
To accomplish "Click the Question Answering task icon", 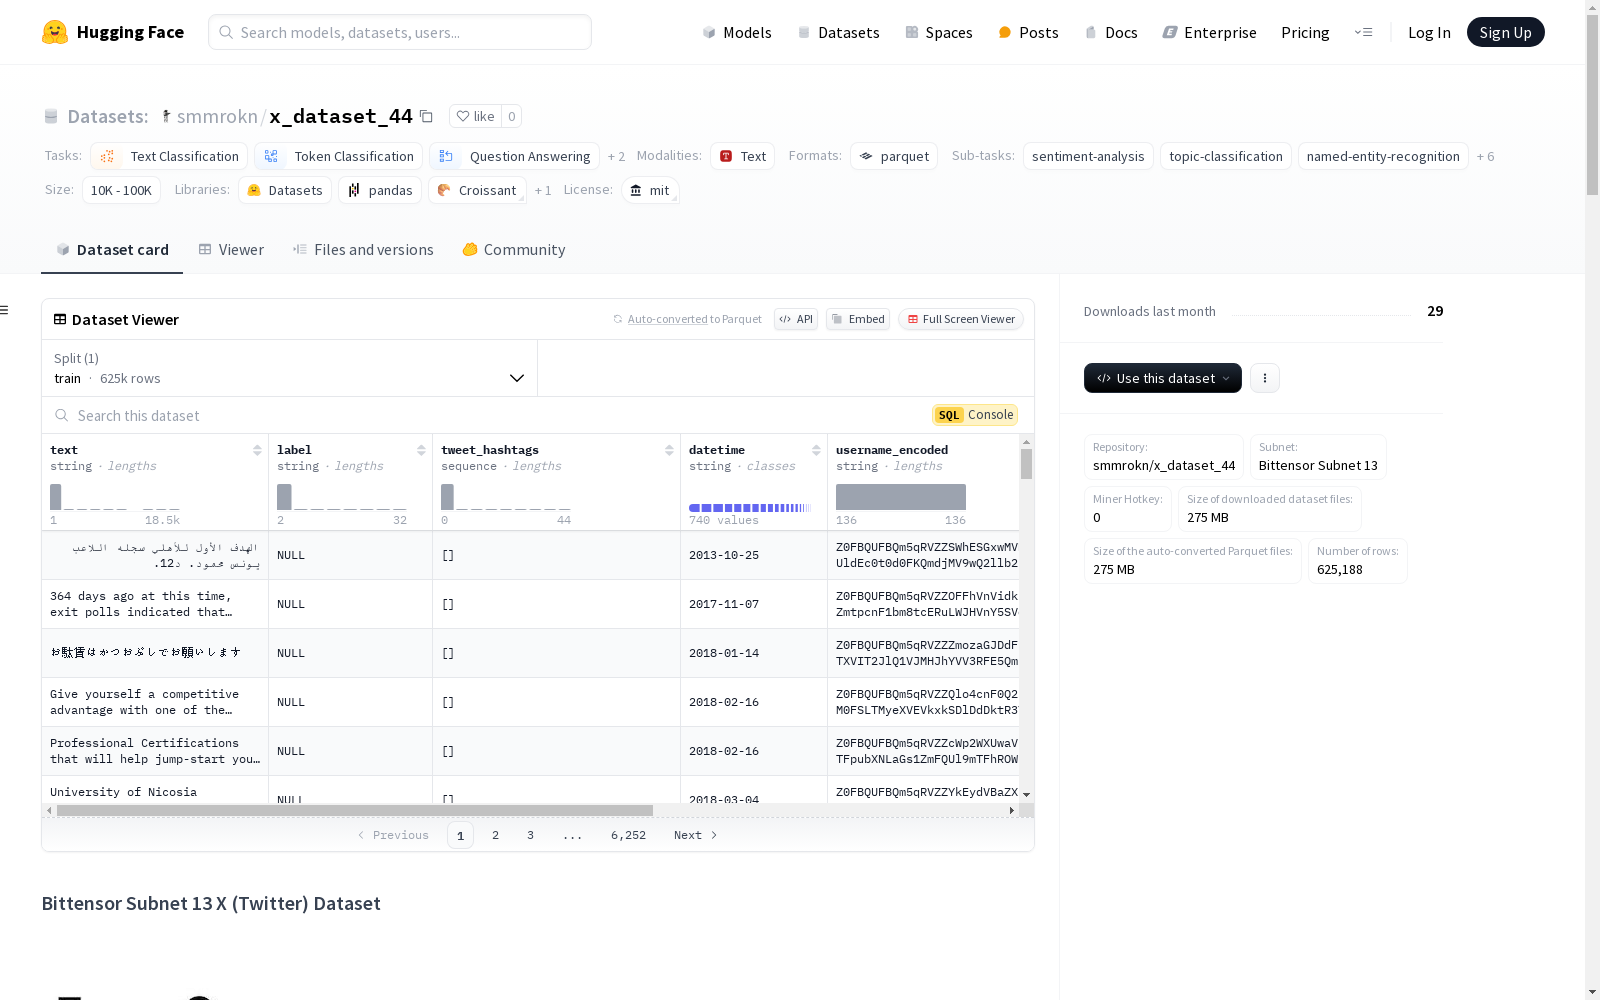I will click(x=446, y=156).
